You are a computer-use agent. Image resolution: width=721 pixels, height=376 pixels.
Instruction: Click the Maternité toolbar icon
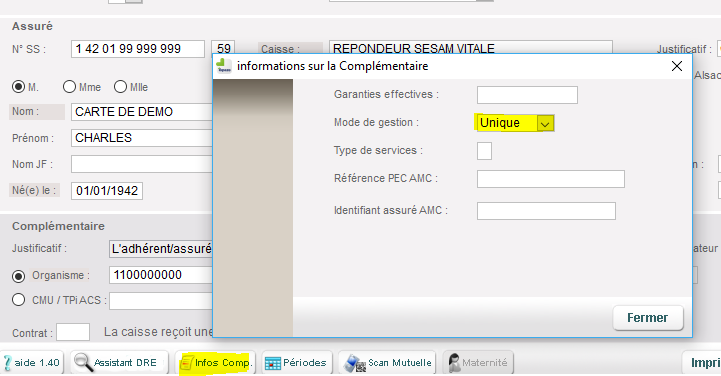(x=454, y=363)
